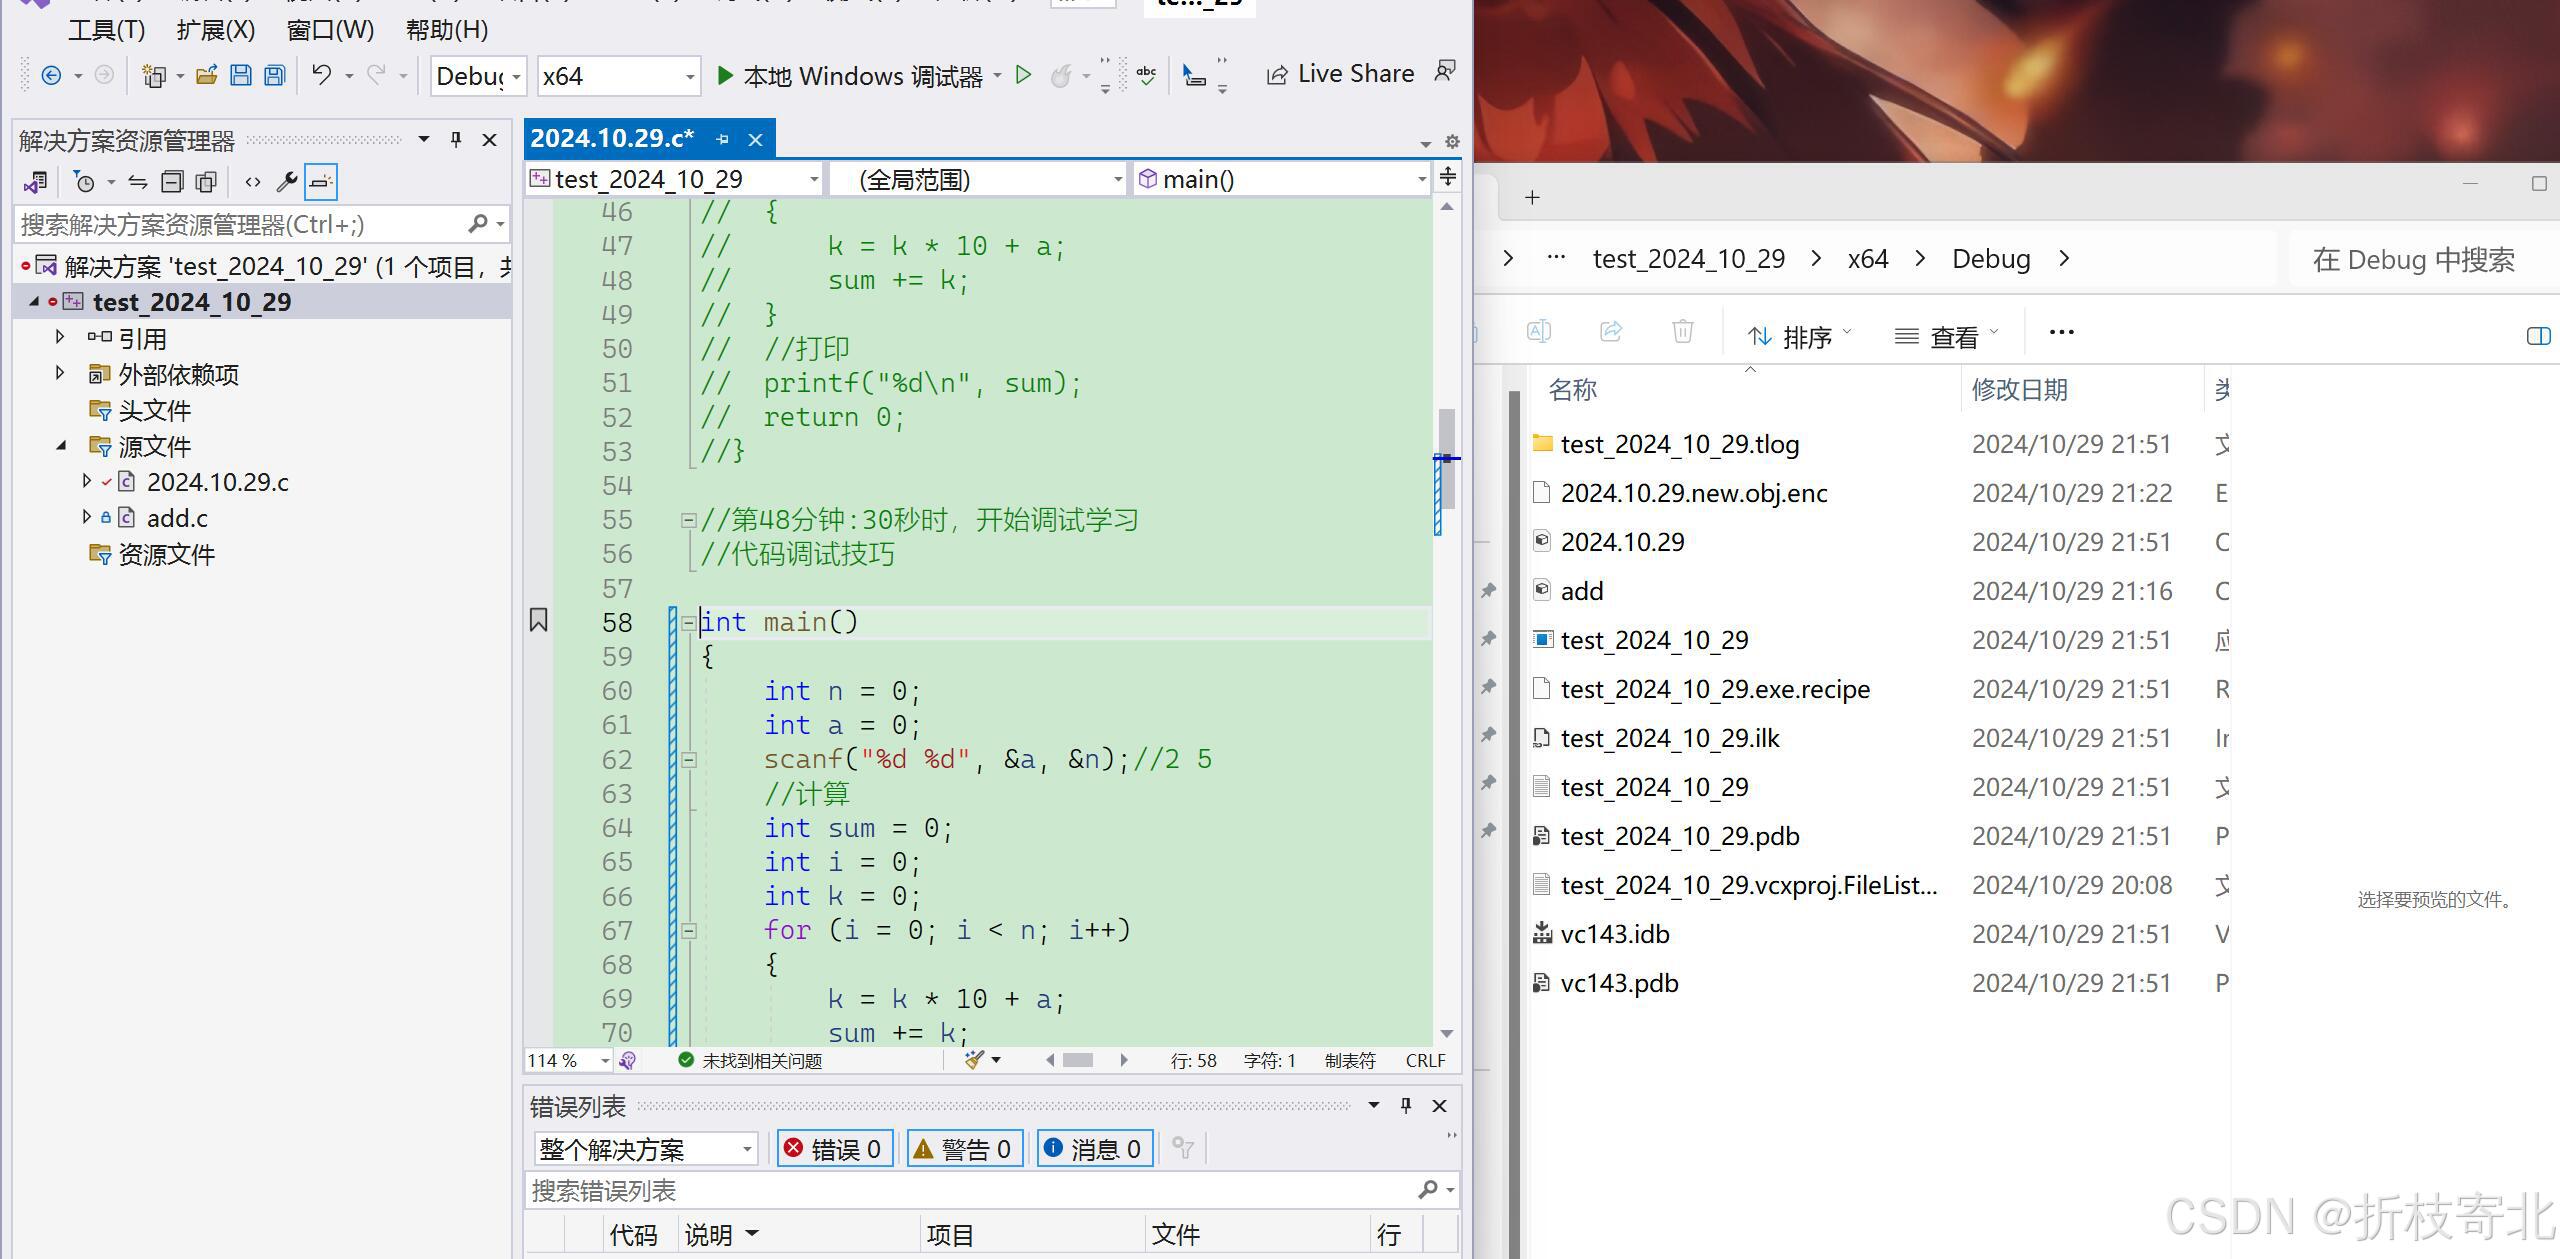
Task: Open the main() member dropdown
Action: [x=1282, y=179]
